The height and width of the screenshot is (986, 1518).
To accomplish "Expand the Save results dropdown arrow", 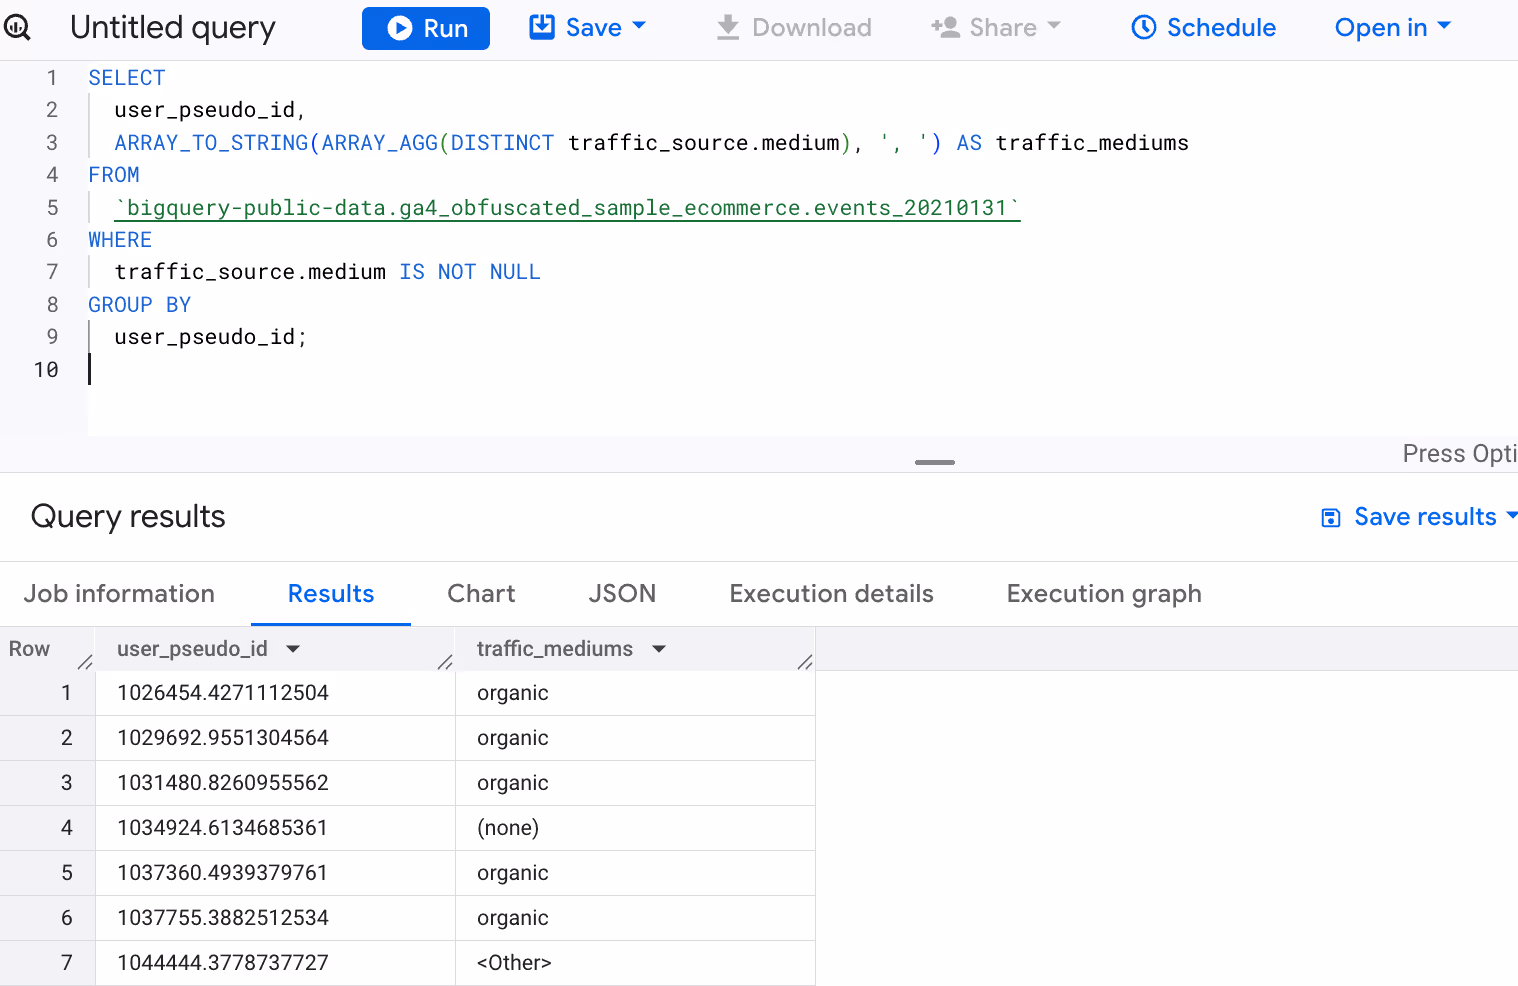I will [1511, 516].
